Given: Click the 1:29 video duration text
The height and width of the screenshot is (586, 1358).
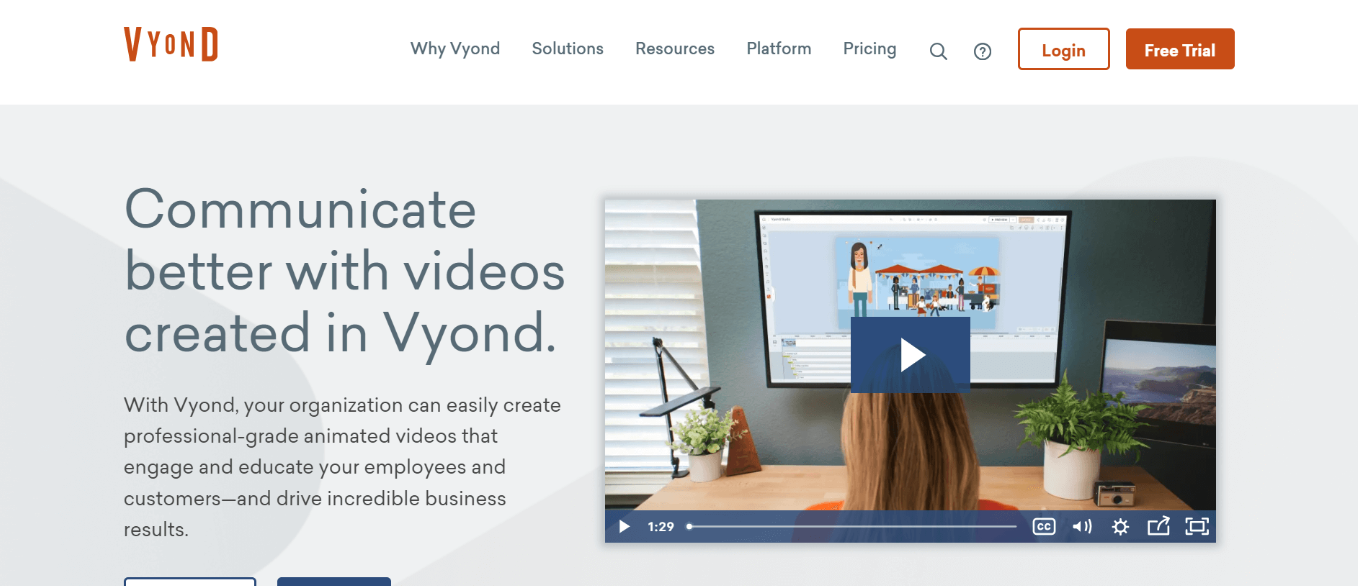Looking at the screenshot, I should [661, 526].
